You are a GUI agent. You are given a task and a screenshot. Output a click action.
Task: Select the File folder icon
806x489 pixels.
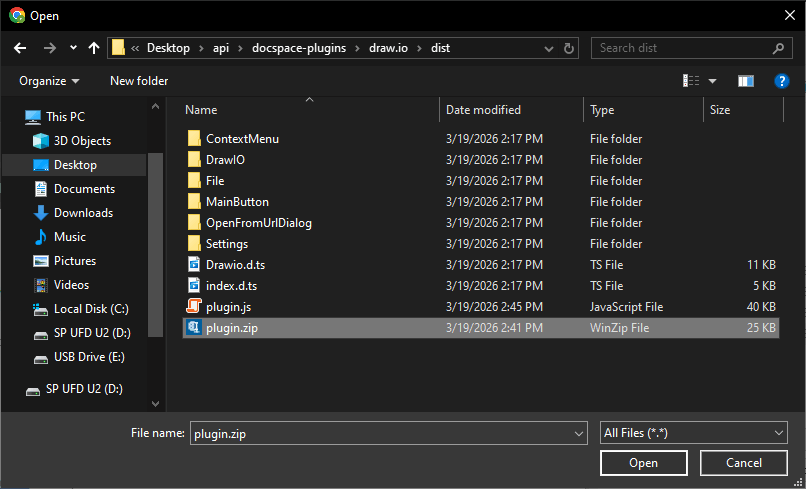click(x=194, y=180)
